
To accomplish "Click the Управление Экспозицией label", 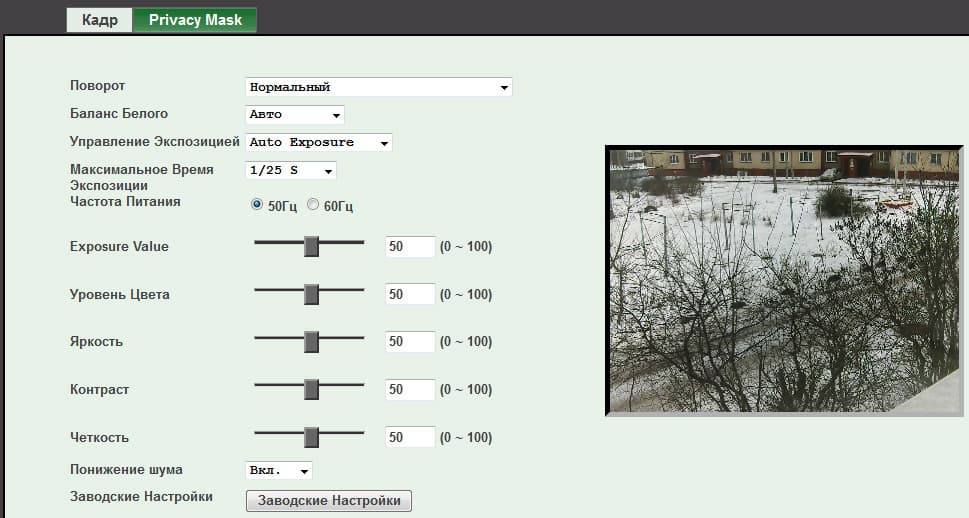I will coord(154,142).
